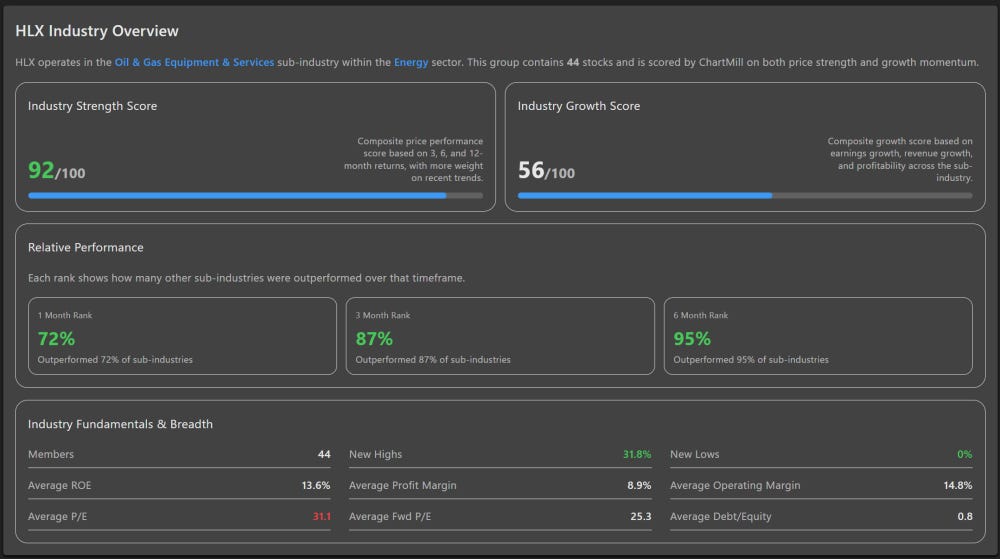This screenshot has width=1000, height=559.
Task: Click the Average Debt/Equity label
Action: 721,516
